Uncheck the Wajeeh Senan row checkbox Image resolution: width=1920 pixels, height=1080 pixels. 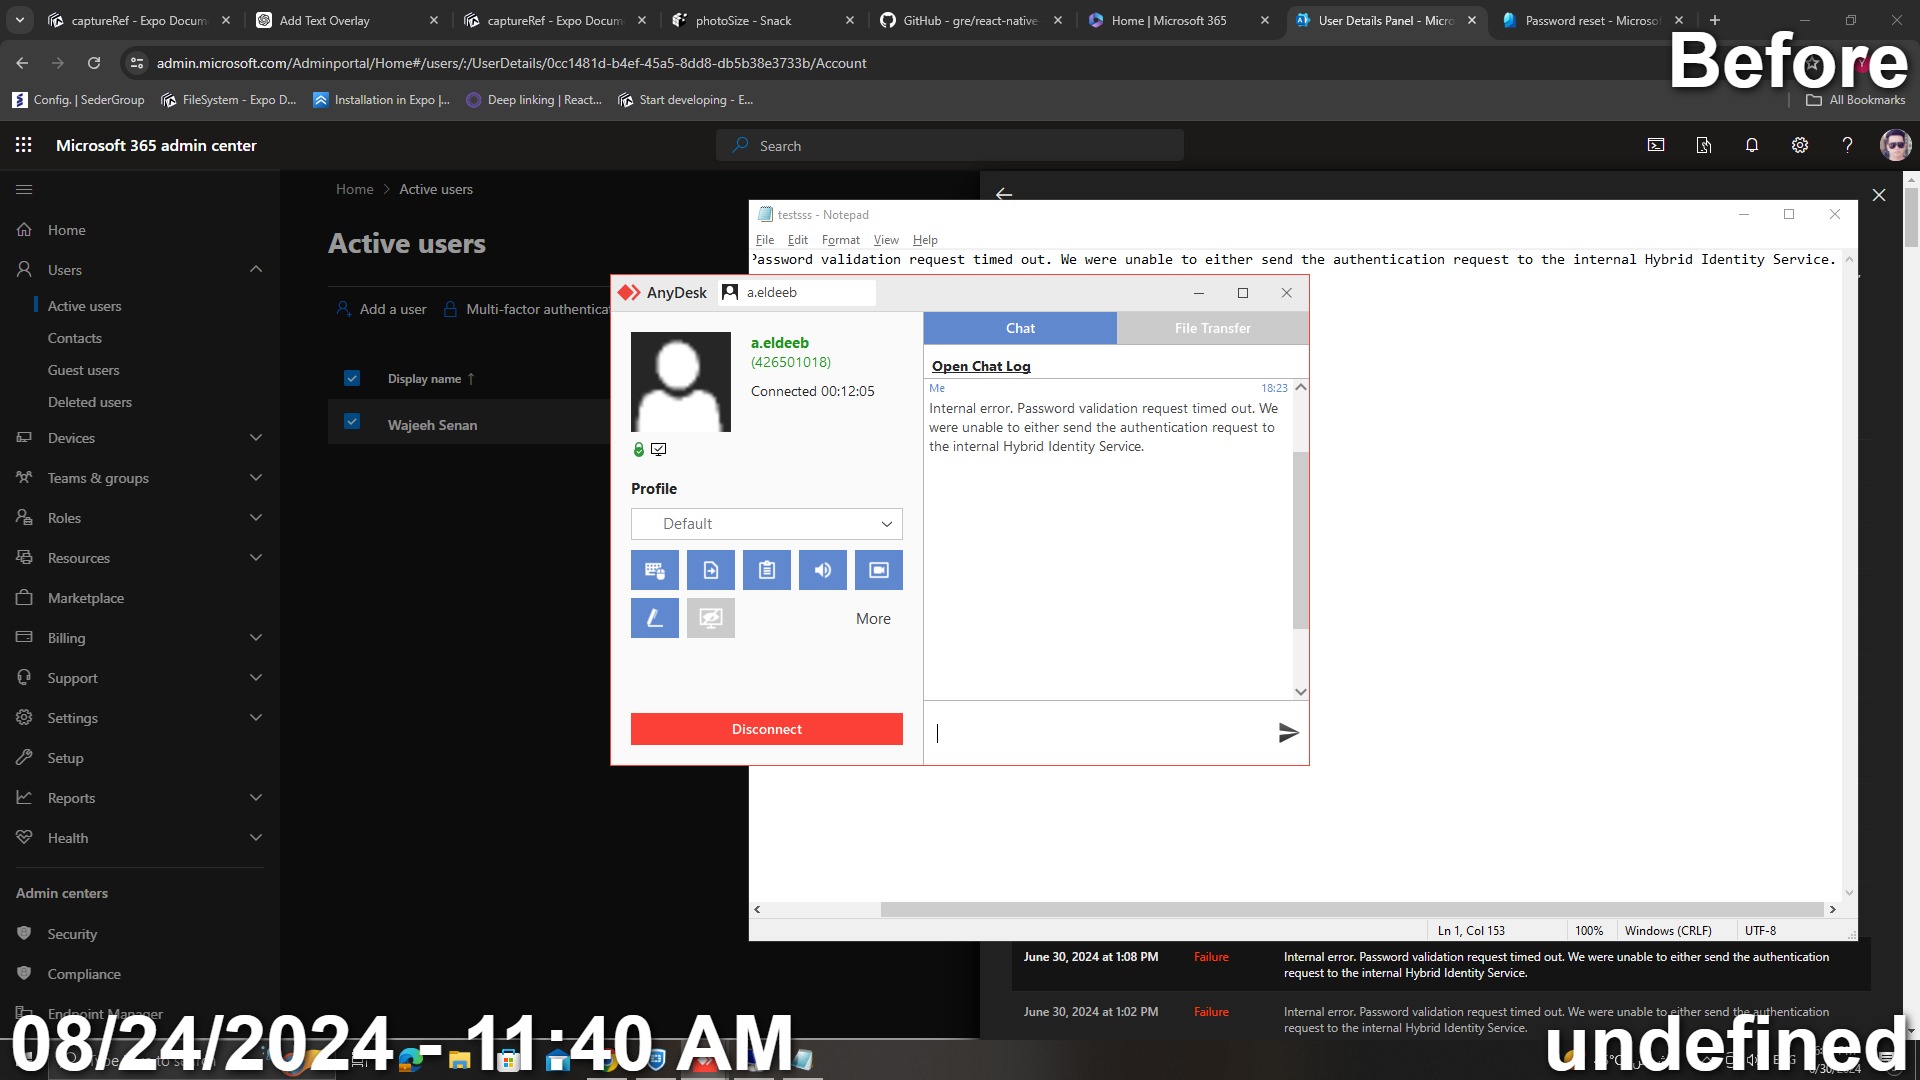click(x=352, y=421)
